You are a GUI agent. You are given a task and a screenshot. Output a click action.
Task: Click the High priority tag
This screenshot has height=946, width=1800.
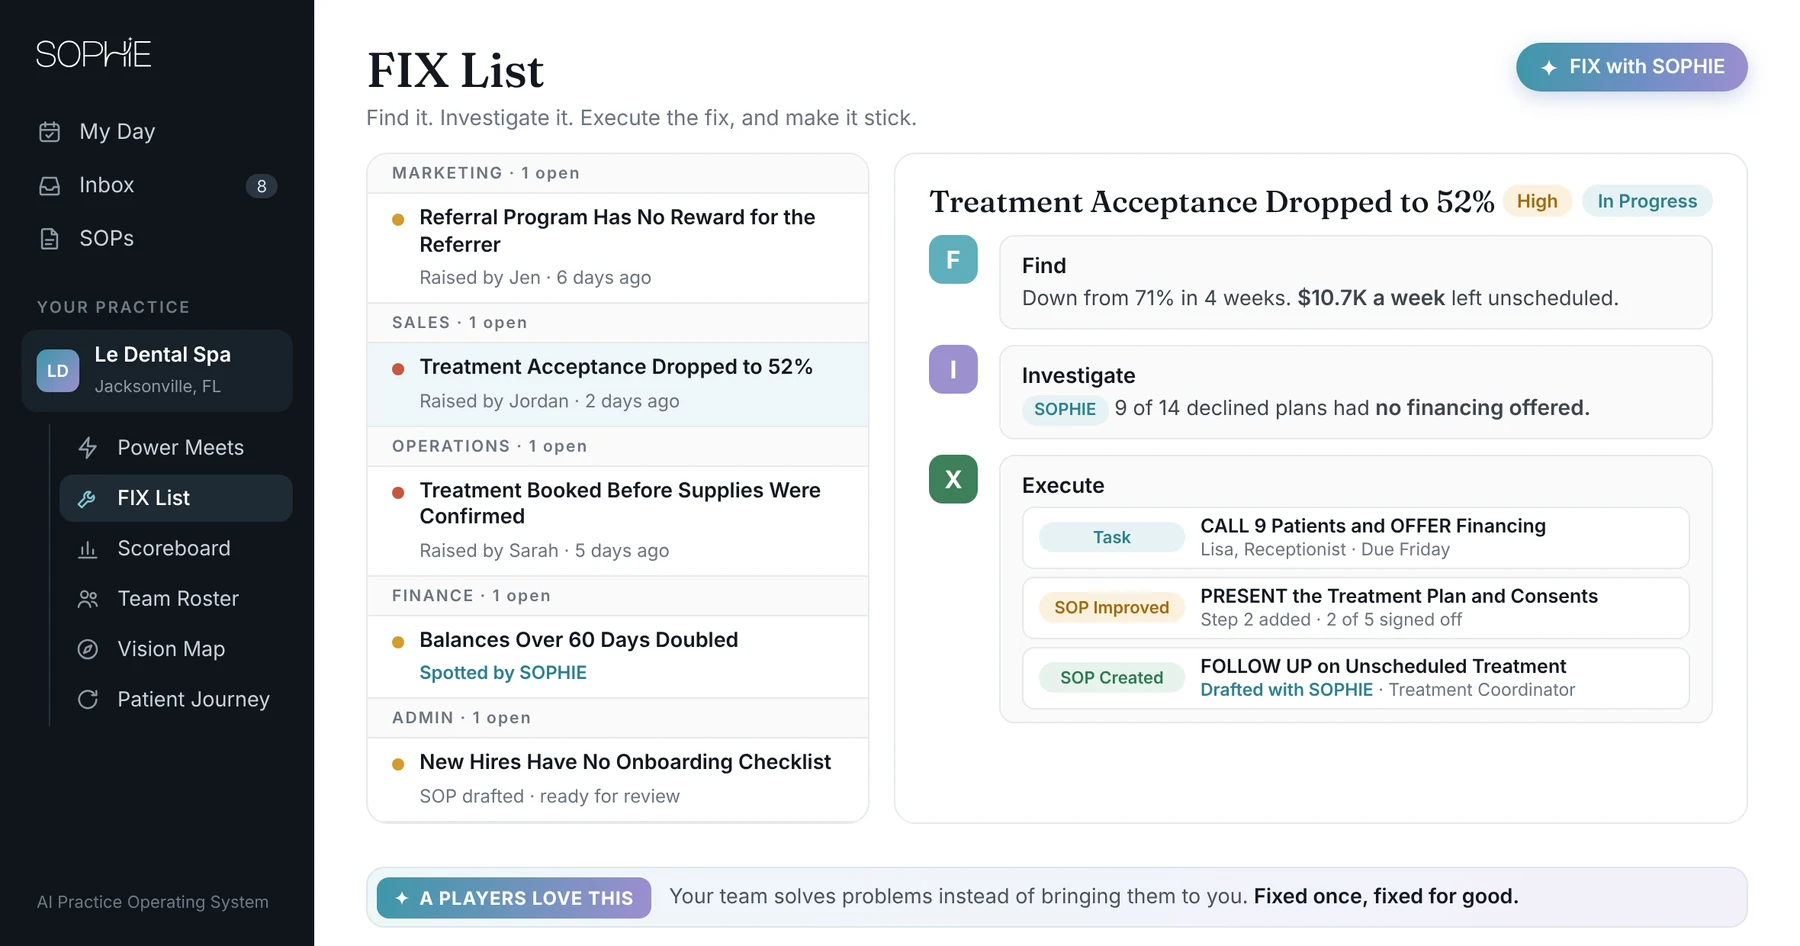pyautogui.click(x=1537, y=202)
